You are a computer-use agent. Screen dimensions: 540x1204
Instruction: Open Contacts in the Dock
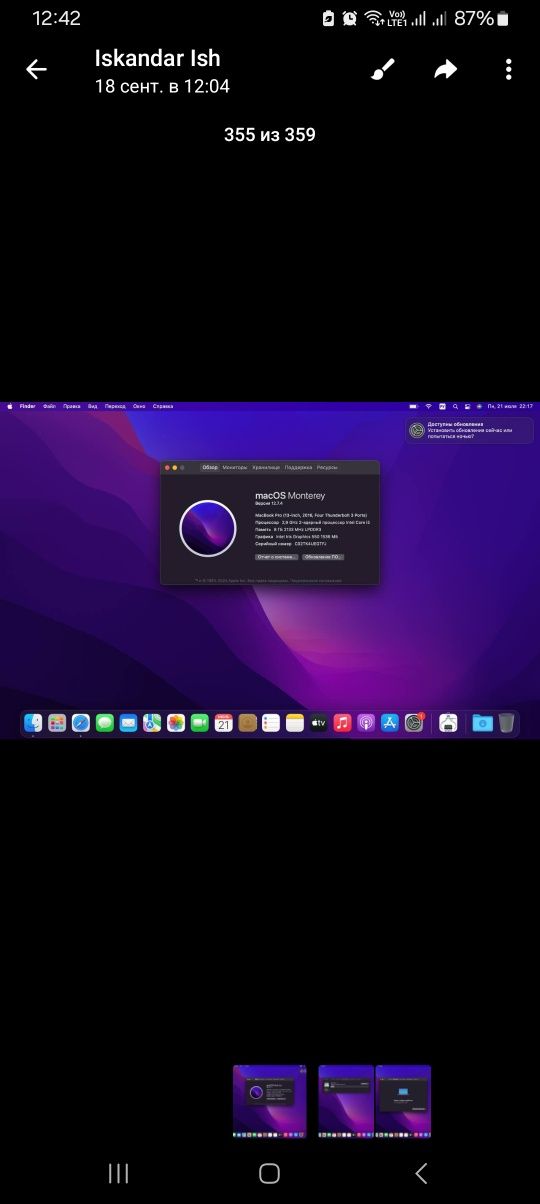(x=247, y=722)
